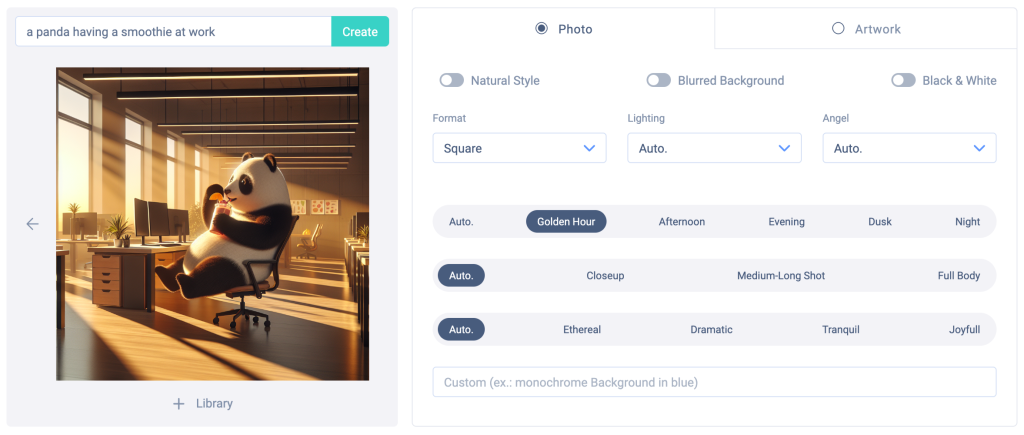Click the back arrow left of image
The image size is (1024, 435).
pyautogui.click(x=32, y=224)
